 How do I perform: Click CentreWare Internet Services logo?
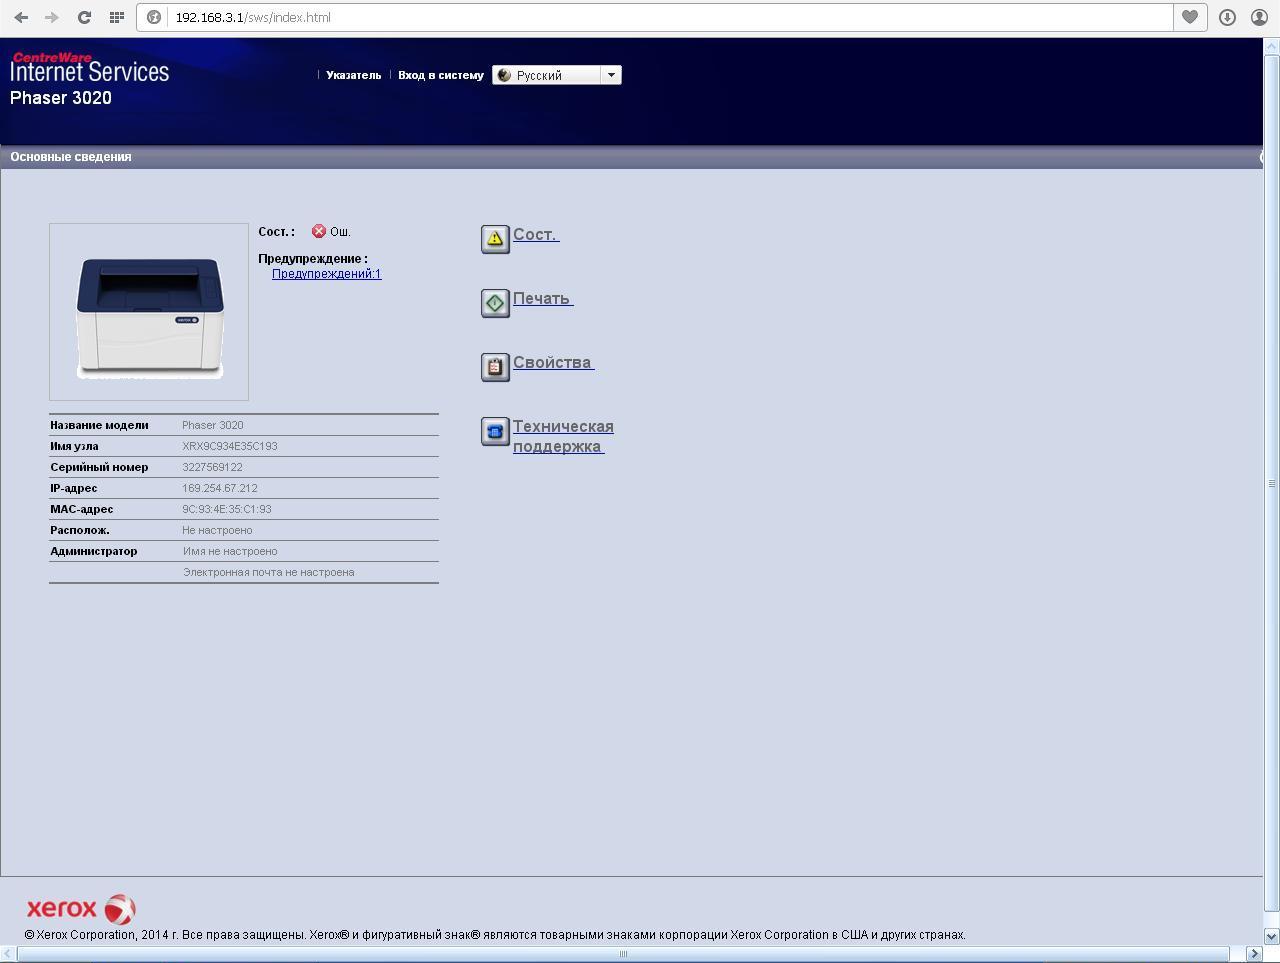coord(89,68)
